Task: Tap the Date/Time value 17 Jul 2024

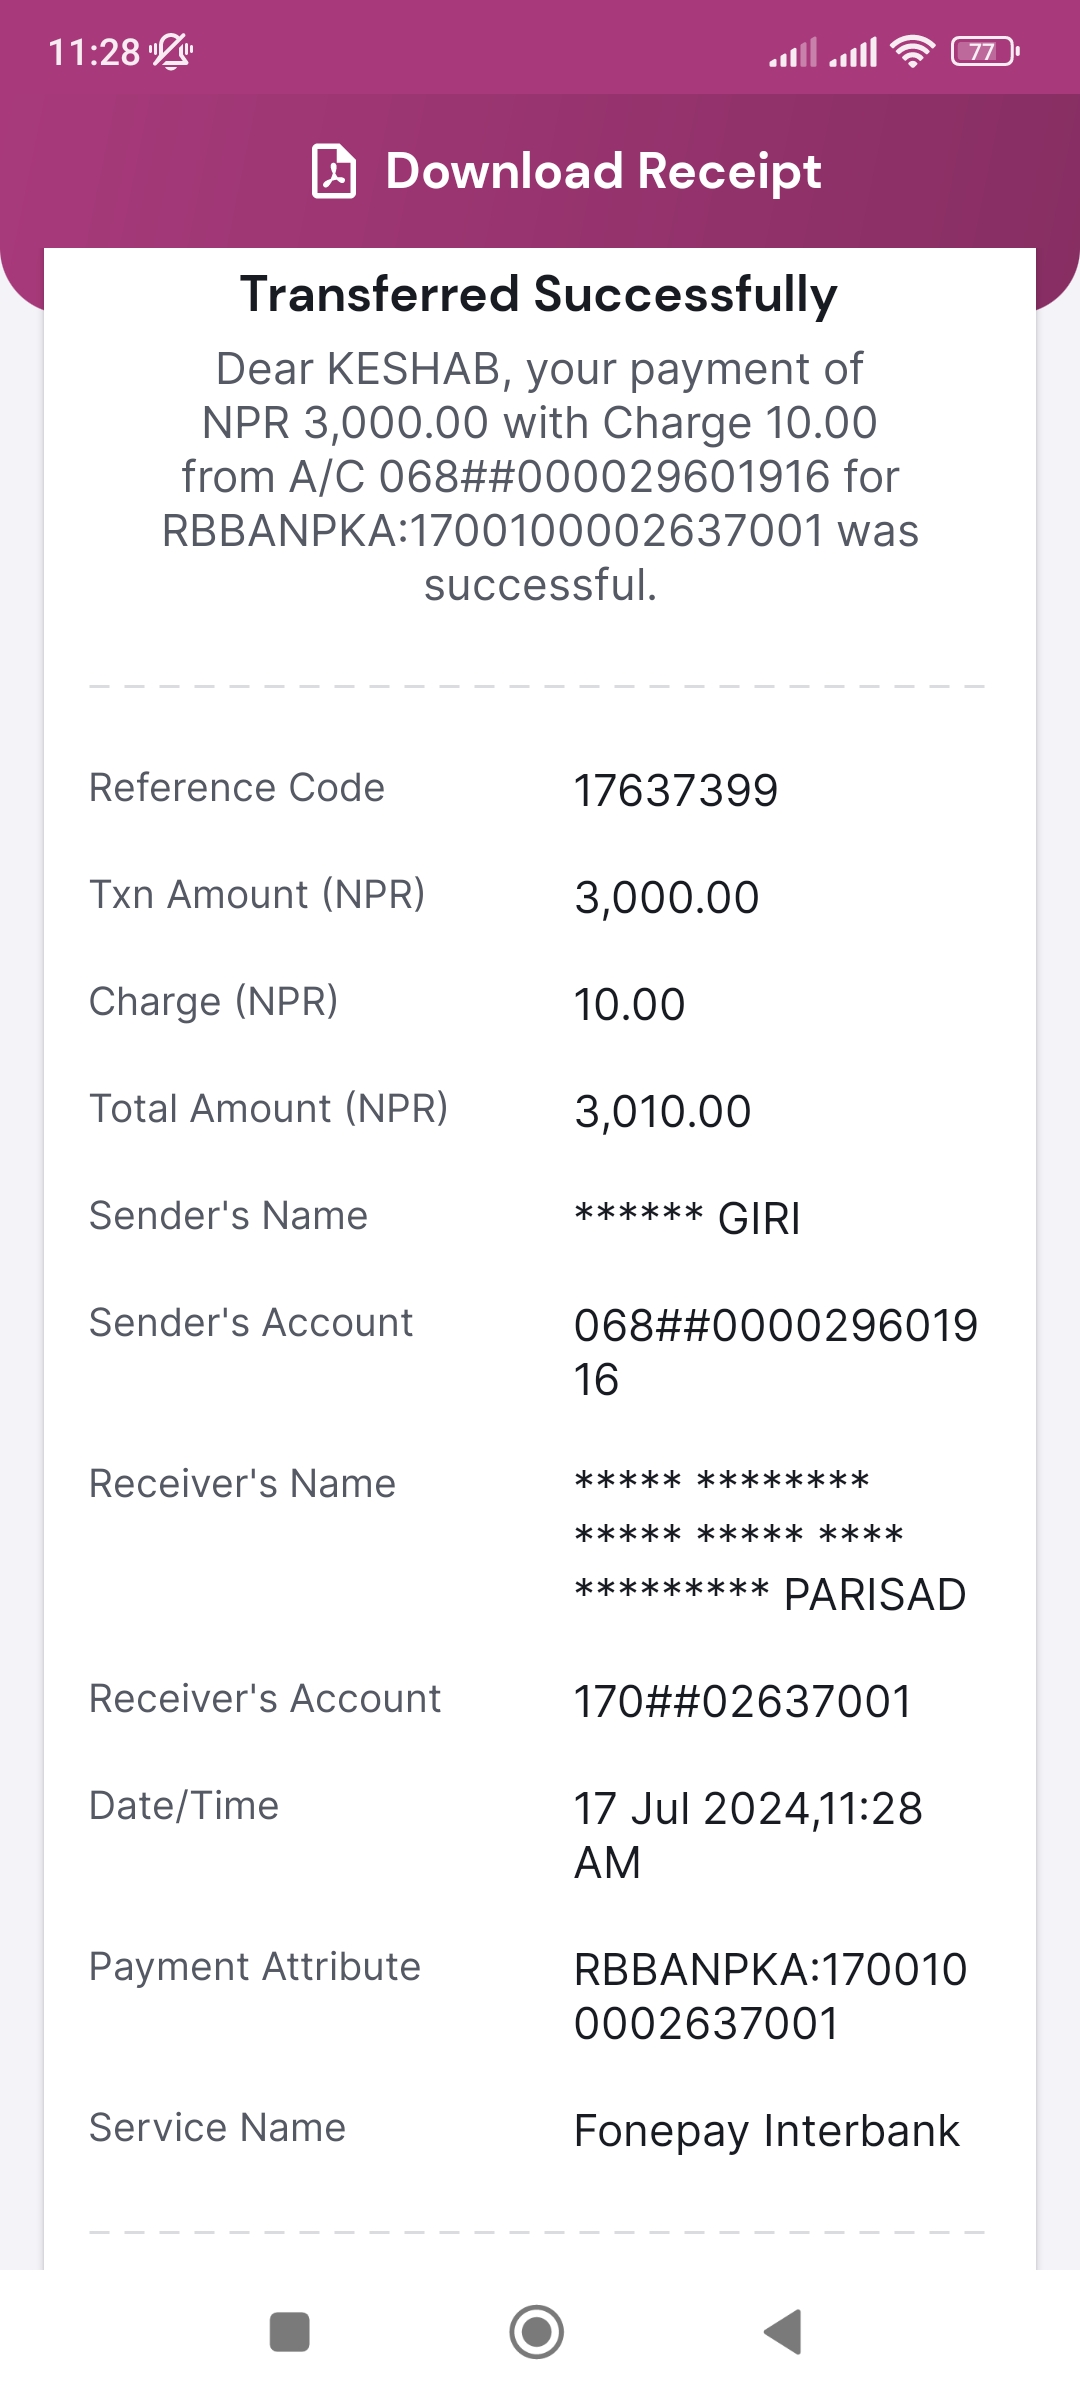Action: click(748, 1835)
